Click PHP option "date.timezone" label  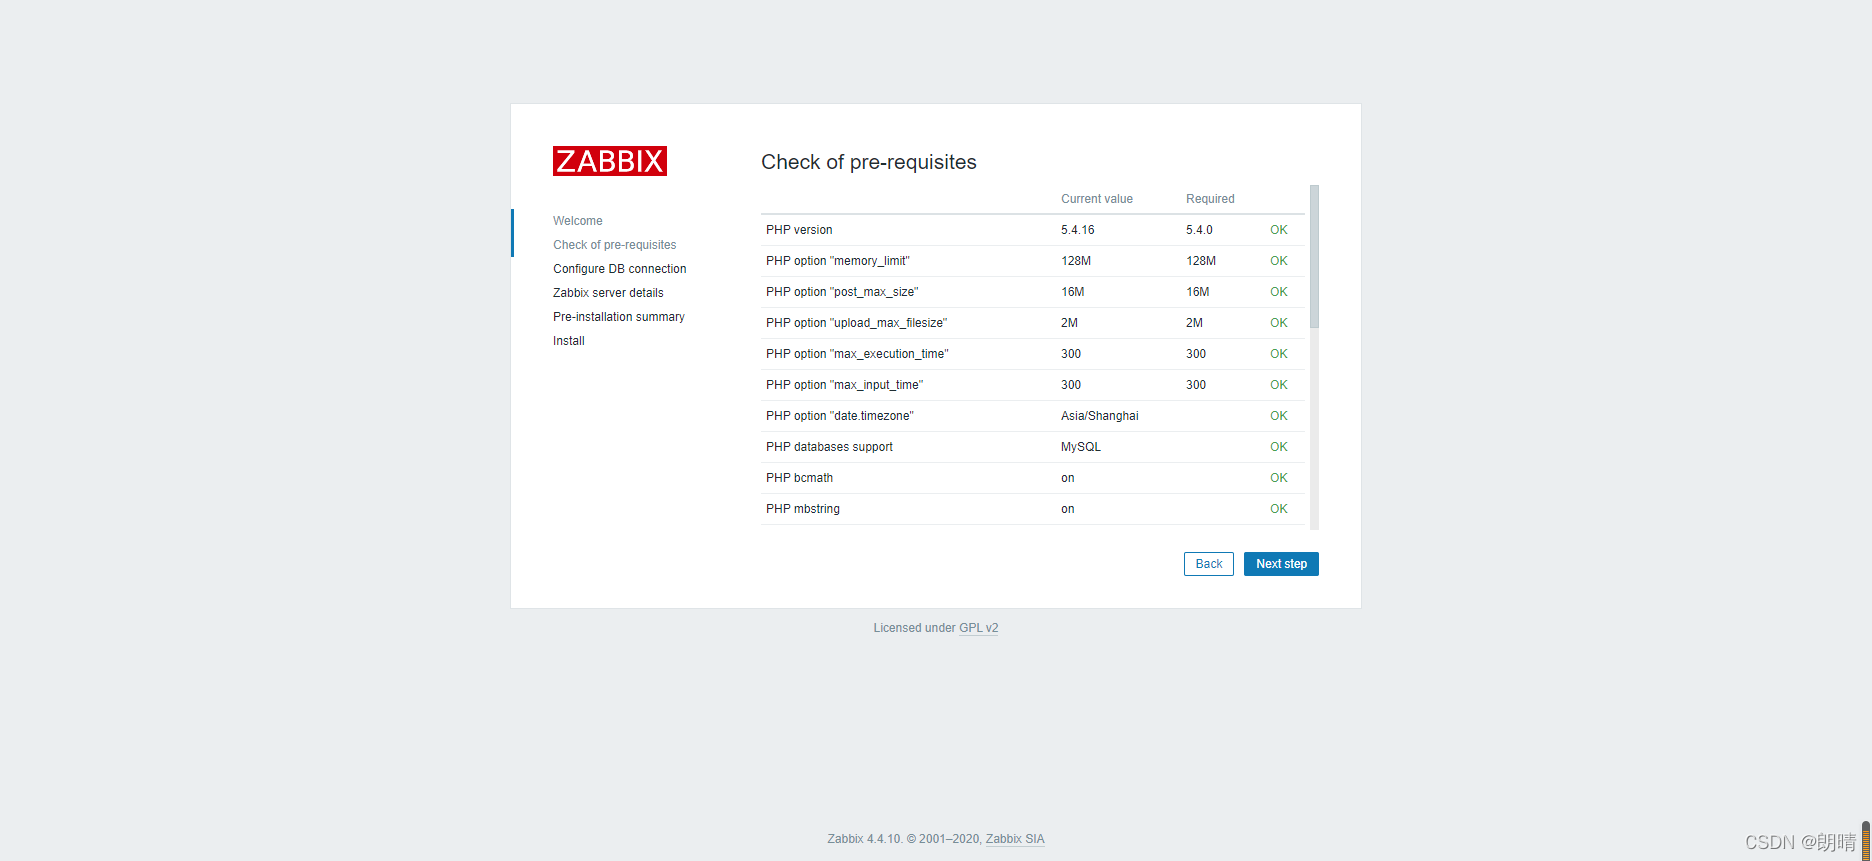(x=840, y=416)
